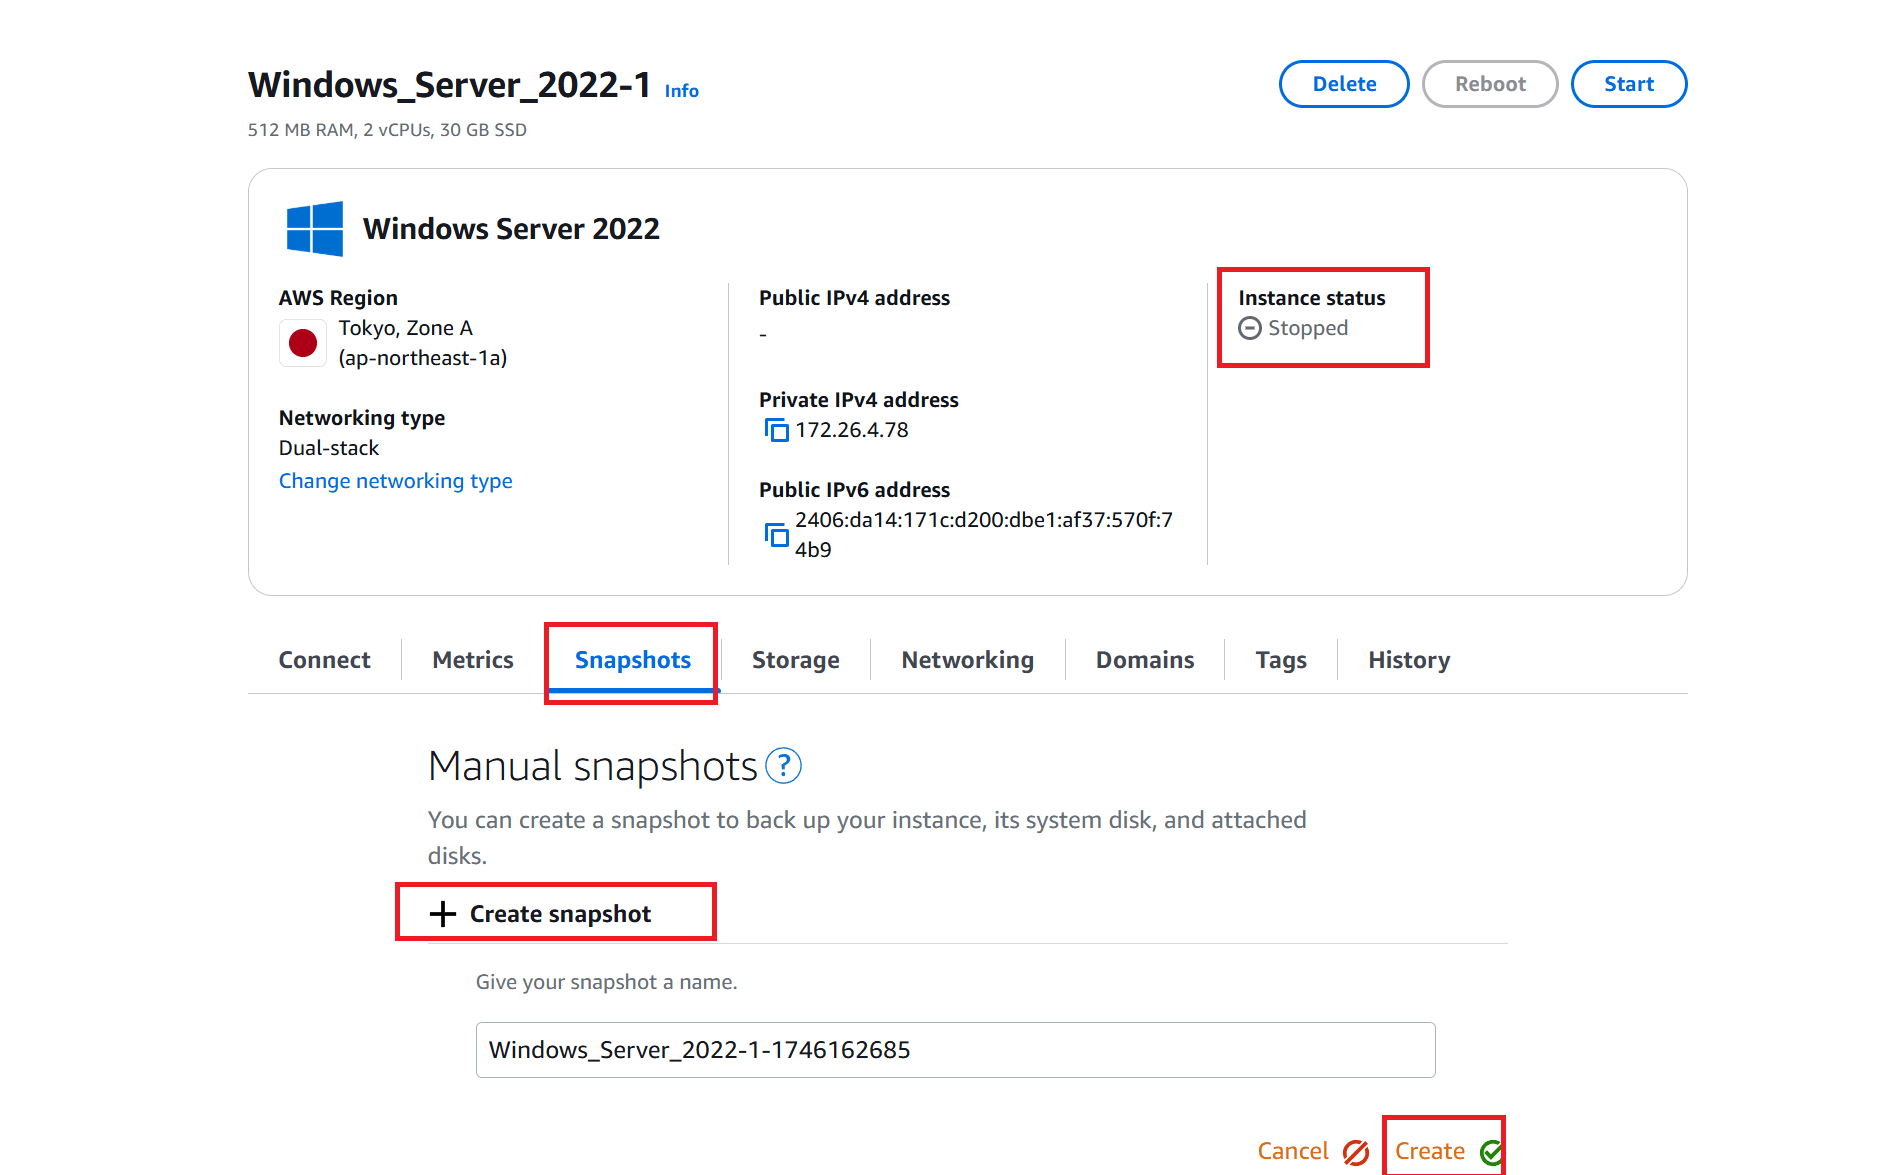Click the green check icon next to Create
This screenshot has width=1878, height=1175.
click(x=1491, y=1152)
